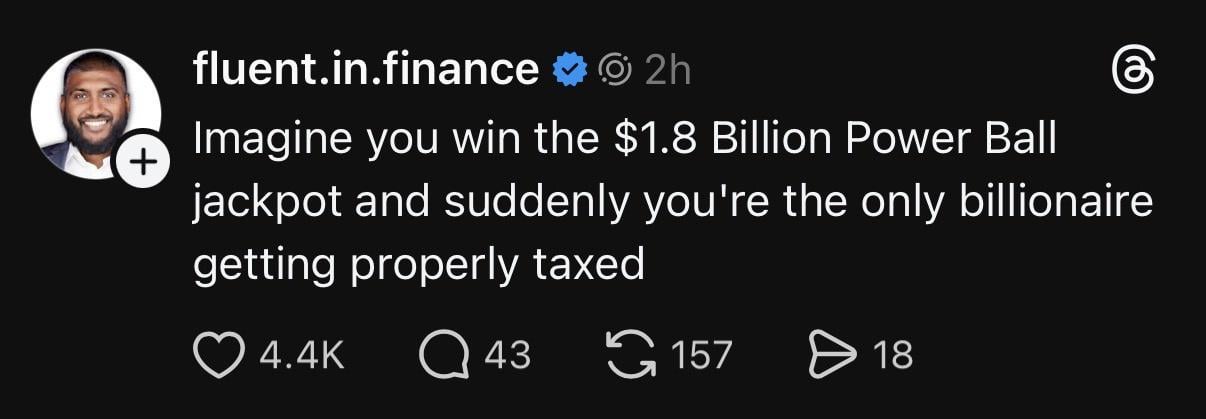1206x419 pixels.
Task: Click the 18 shares count
Action: point(892,355)
